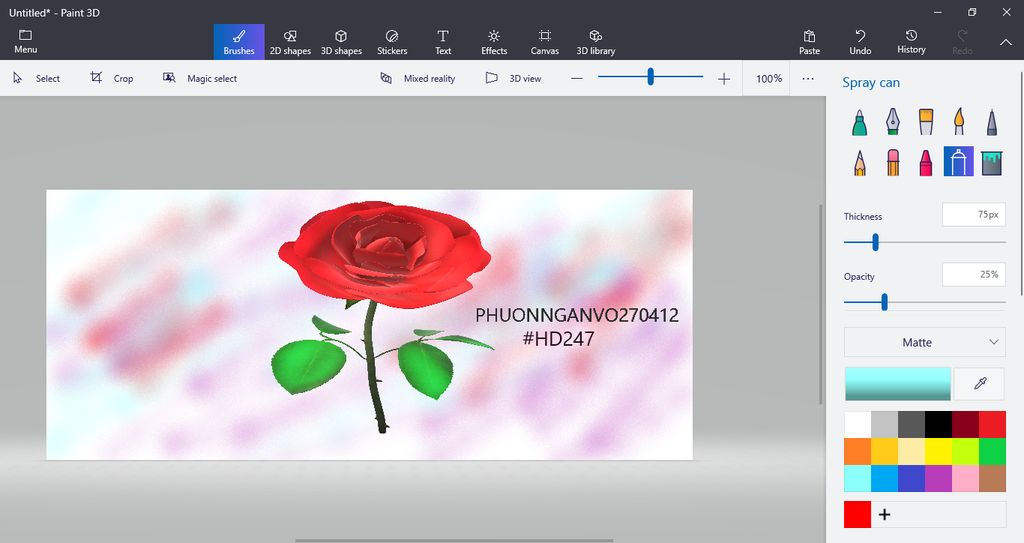Zoom out with the minus button
Image resolution: width=1024 pixels, height=543 pixels.
coord(577,78)
